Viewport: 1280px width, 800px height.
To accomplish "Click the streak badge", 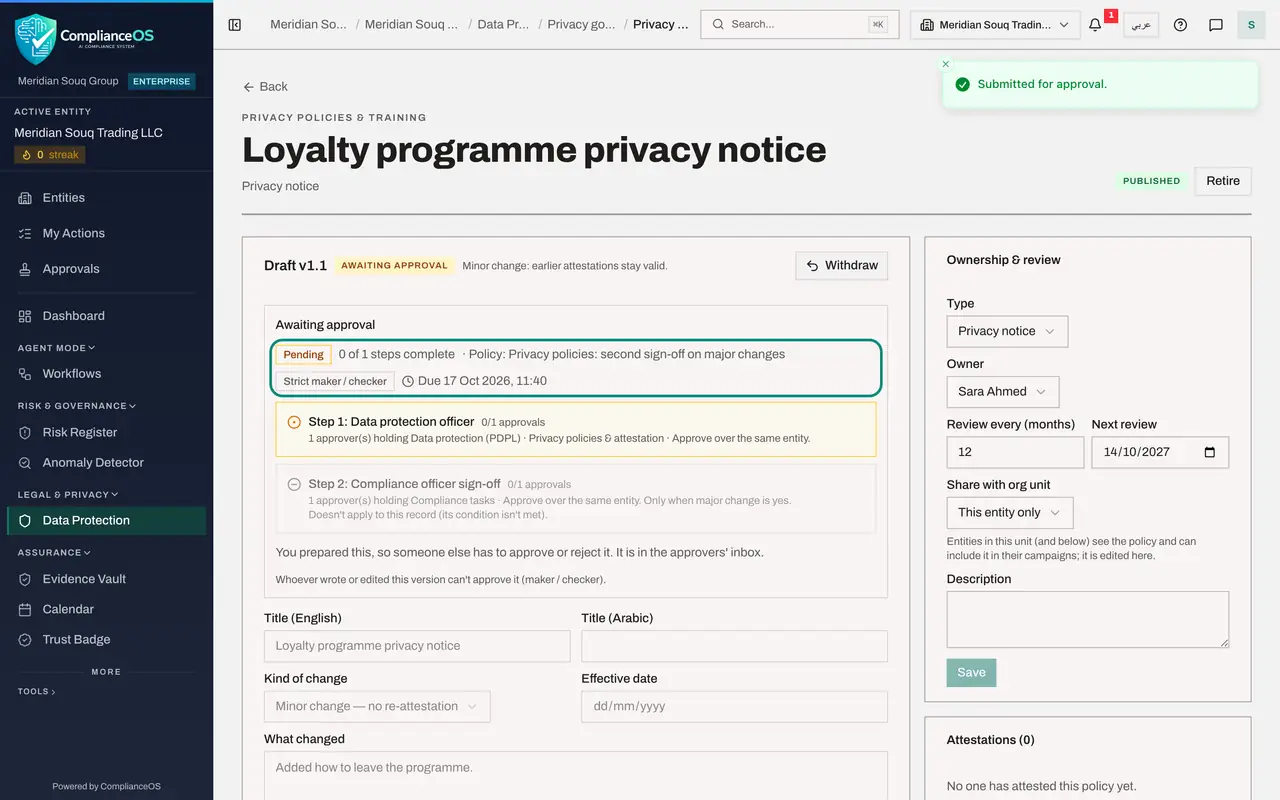I will coord(50,155).
